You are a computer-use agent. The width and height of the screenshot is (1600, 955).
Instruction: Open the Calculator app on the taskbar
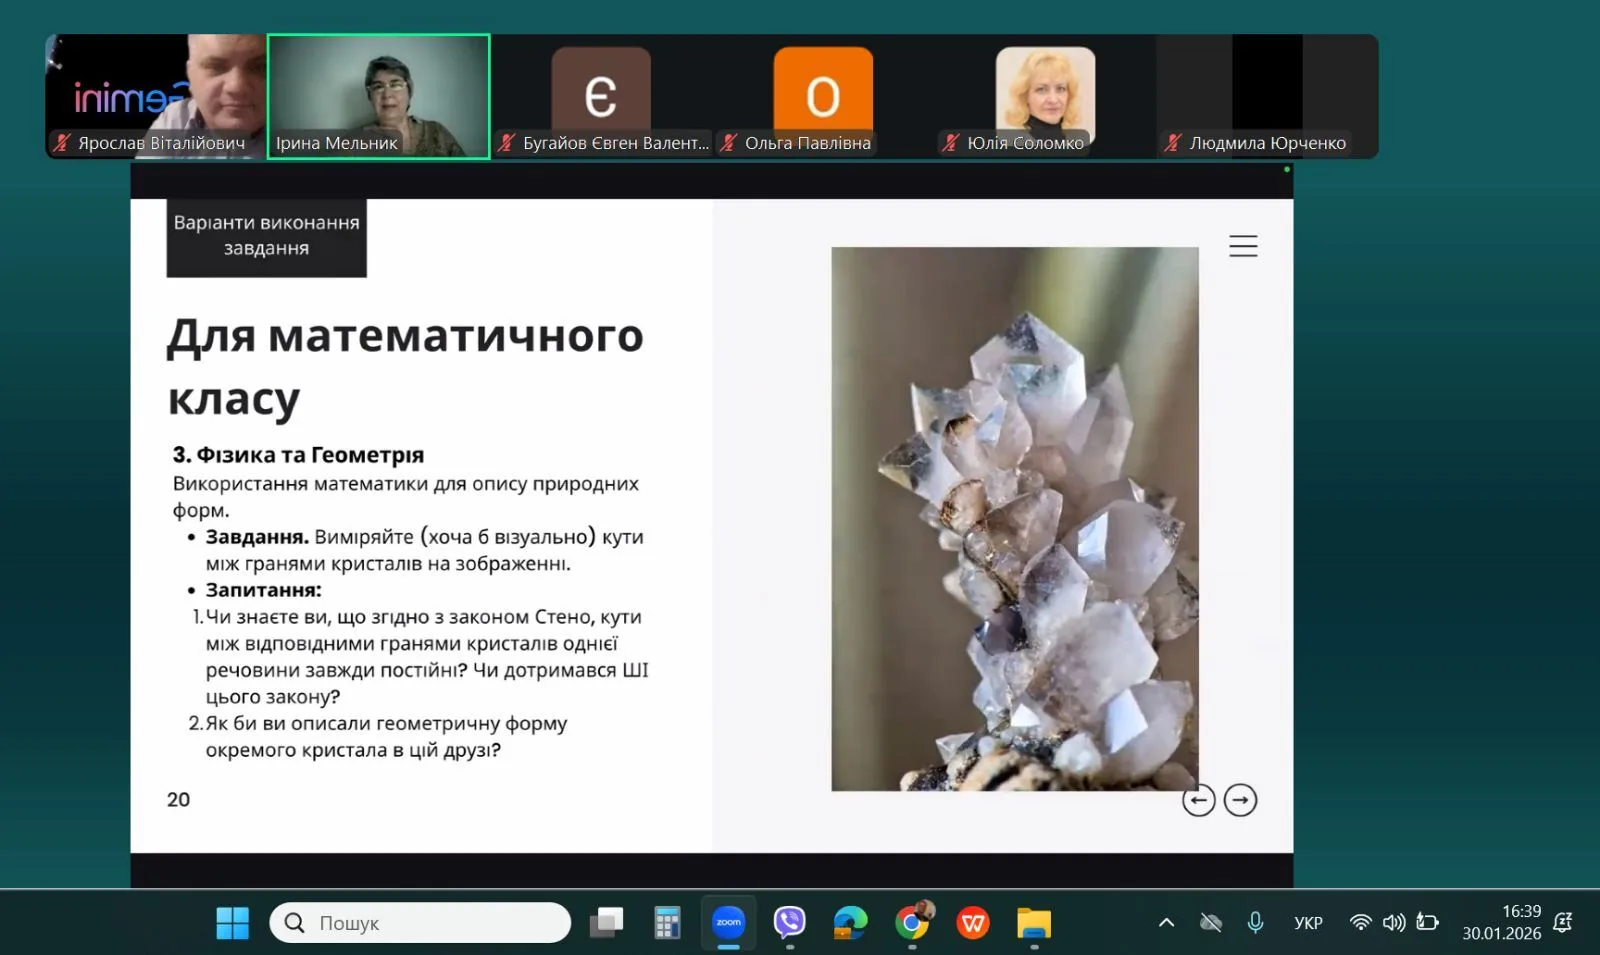pyautogui.click(x=667, y=923)
